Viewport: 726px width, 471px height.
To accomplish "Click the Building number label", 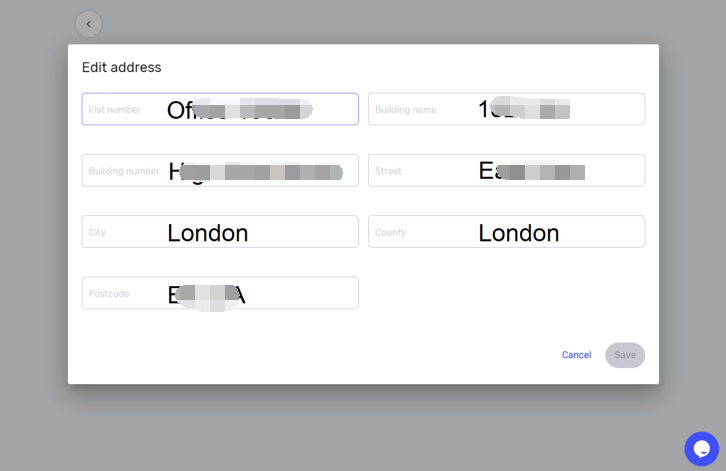I will pyautogui.click(x=124, y=171).
